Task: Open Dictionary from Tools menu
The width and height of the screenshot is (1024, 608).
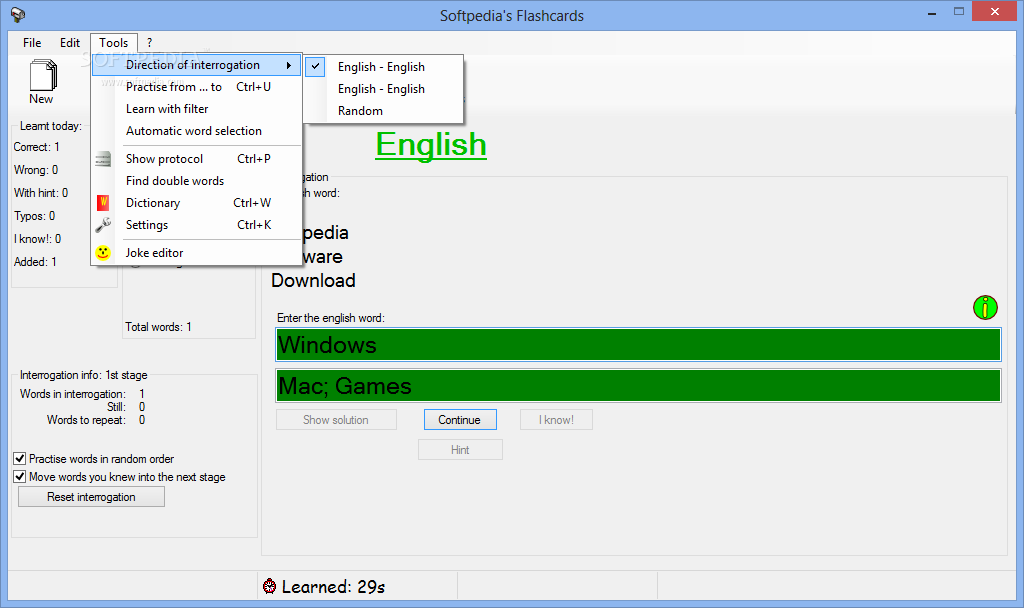Action: pyautogui.click(x=197, y=203)
